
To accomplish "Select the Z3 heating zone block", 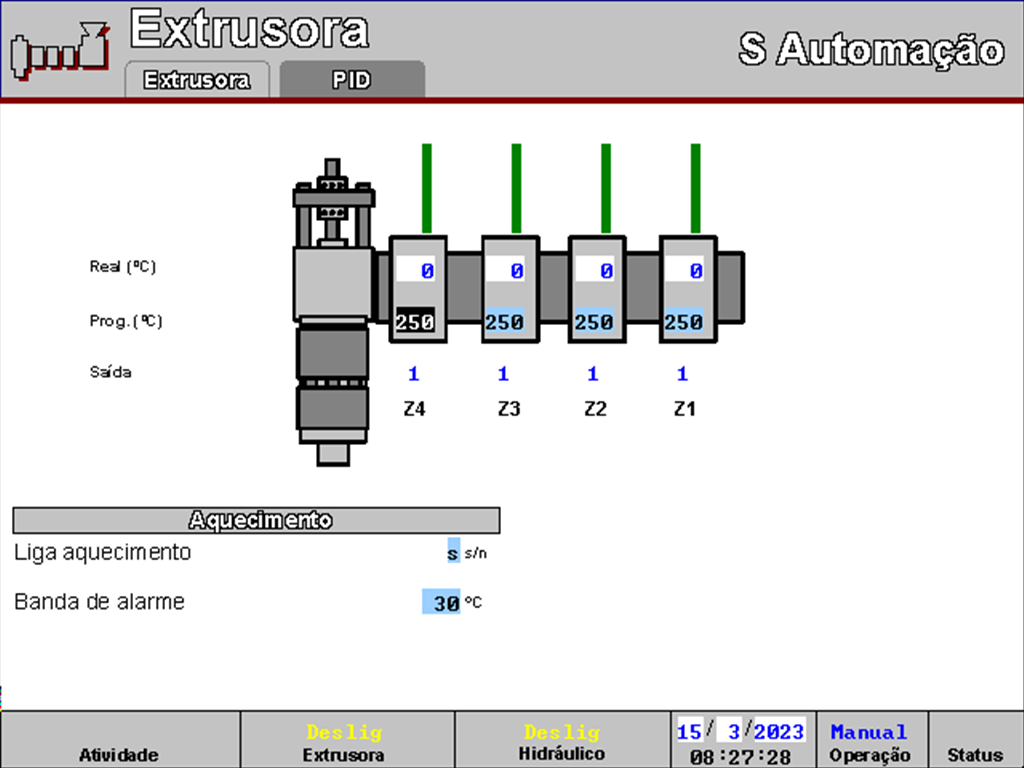I will pyautogui.click(x=510, y=290).
